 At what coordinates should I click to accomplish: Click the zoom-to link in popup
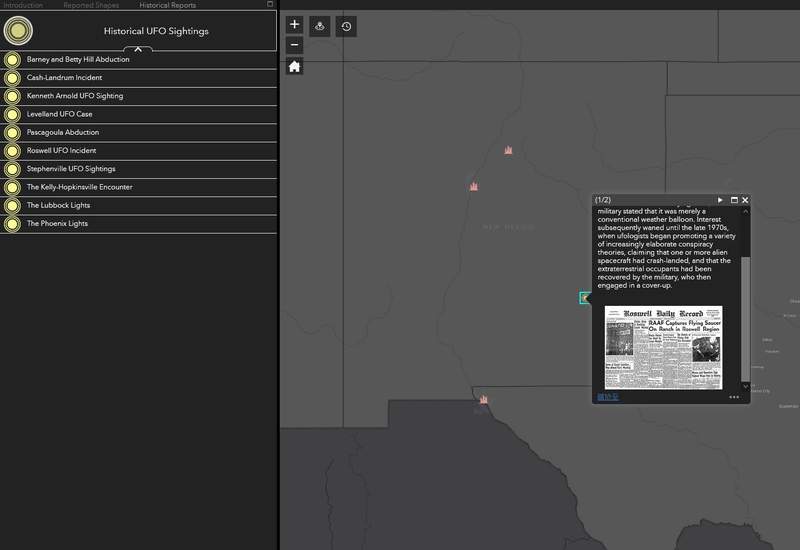(608, 397)
